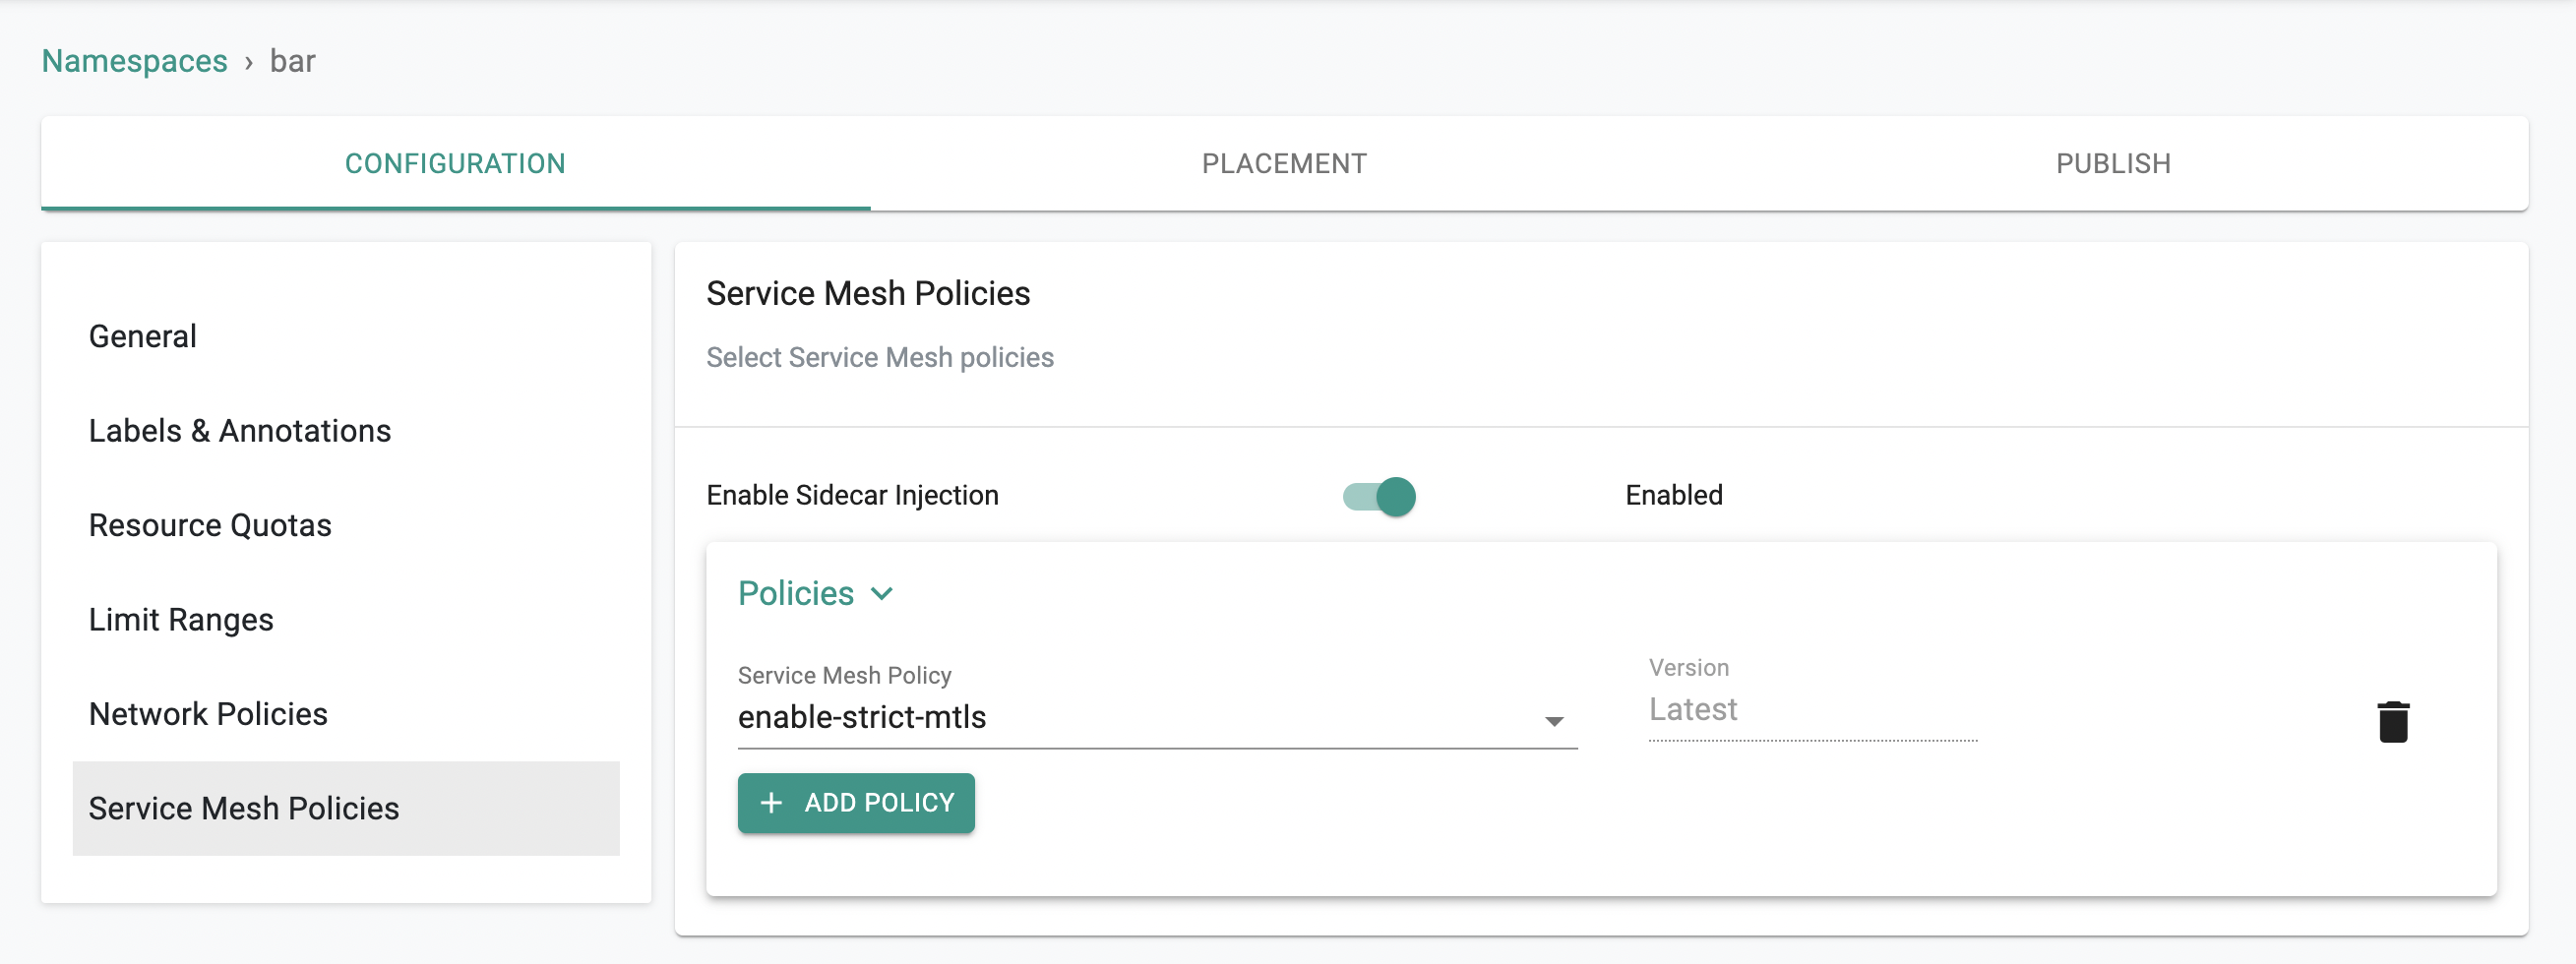
Task: Click the Version Latest field
Action: pyautogui.click(x=1812, y=709)
